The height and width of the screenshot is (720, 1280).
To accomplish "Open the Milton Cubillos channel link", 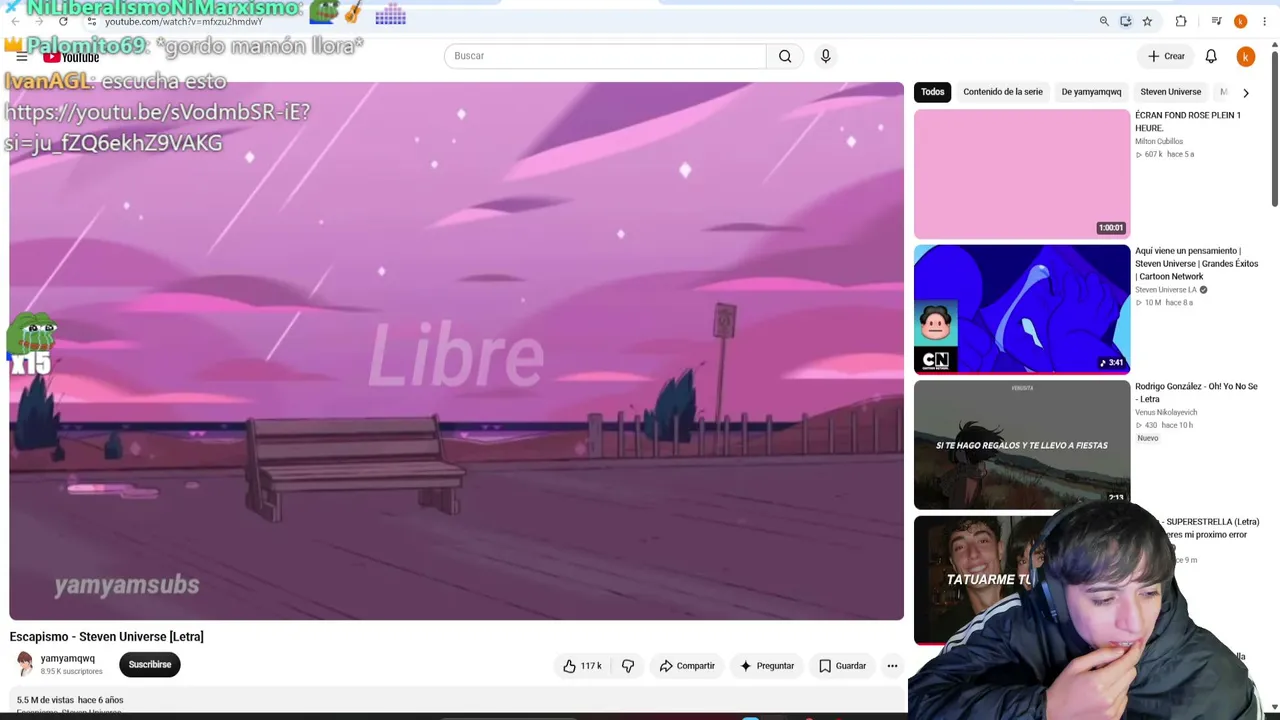I will coord(1159,142).
